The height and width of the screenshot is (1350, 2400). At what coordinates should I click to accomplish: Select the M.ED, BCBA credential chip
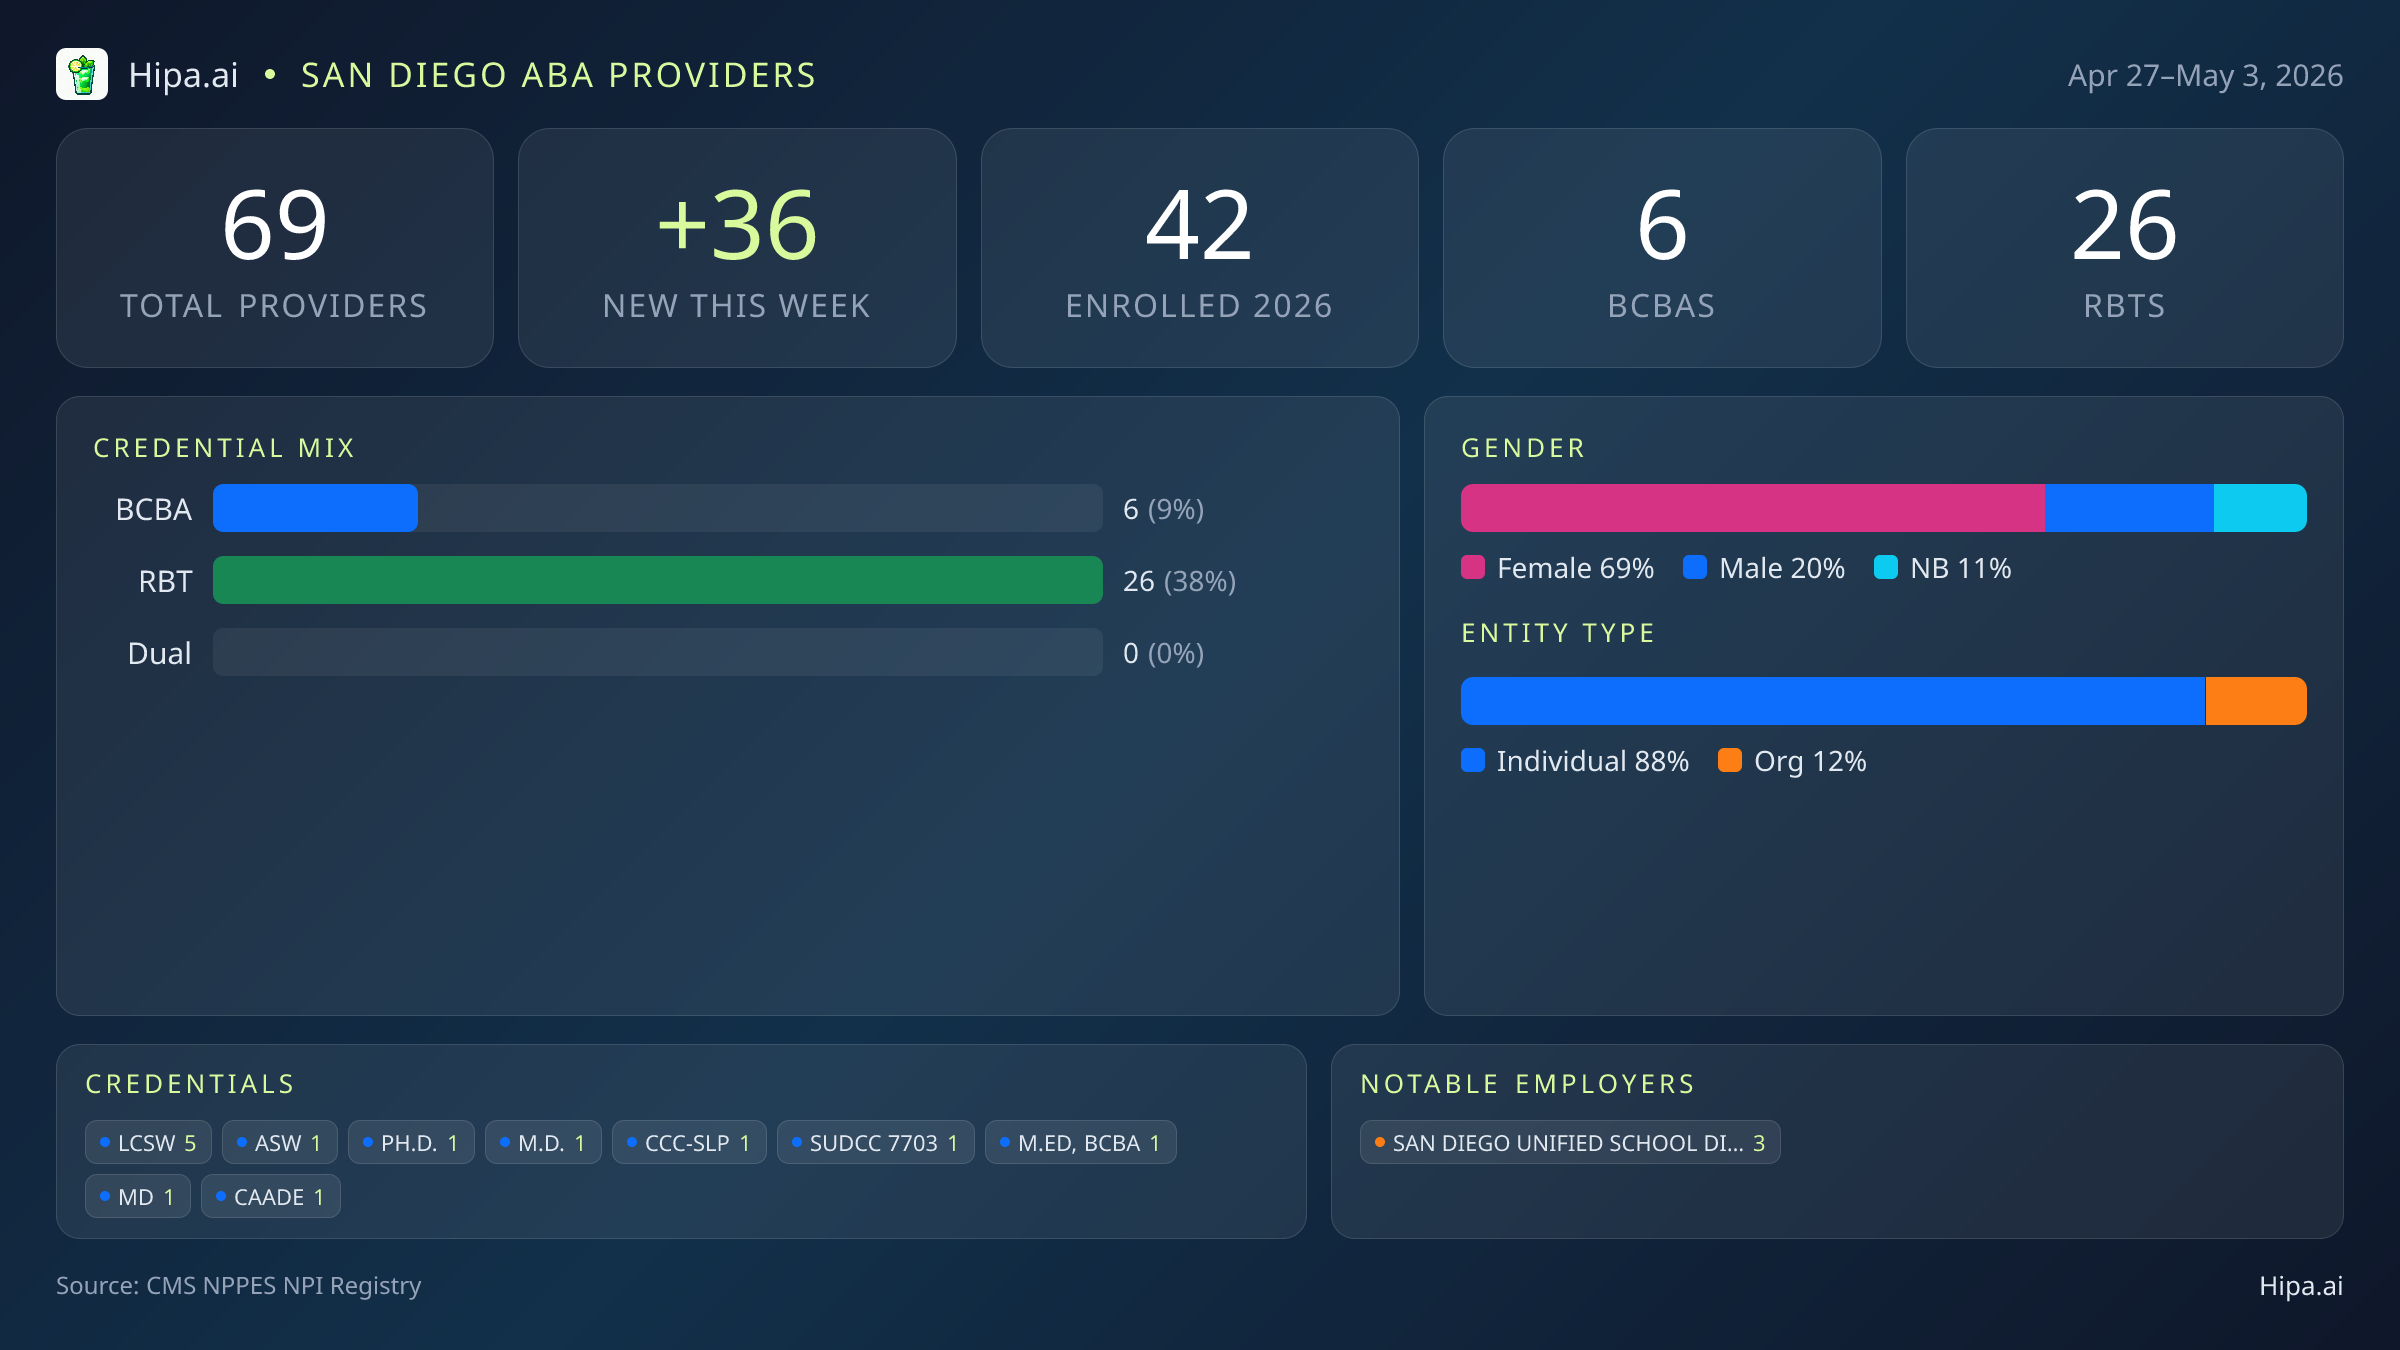point(1081,1142)
